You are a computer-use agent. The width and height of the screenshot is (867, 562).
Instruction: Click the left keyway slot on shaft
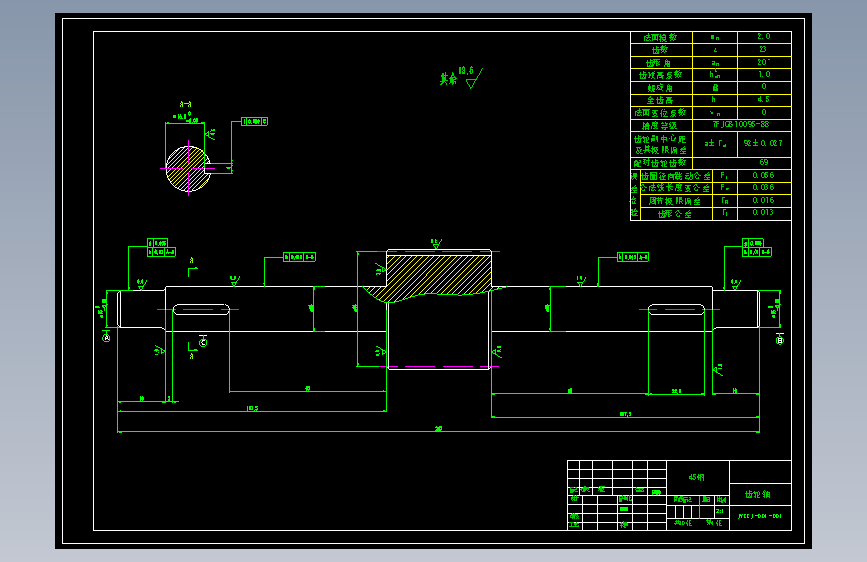tap(201, 309)
